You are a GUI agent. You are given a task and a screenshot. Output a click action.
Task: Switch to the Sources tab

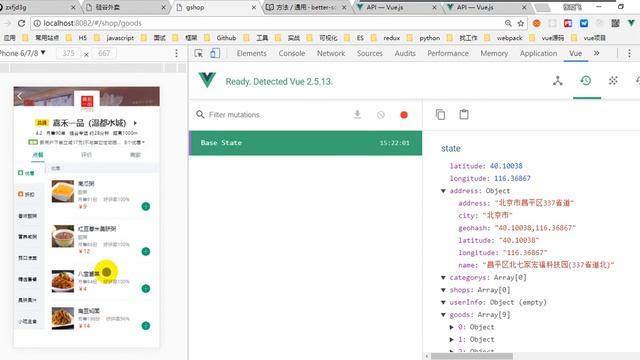click(x=370, y=53)
